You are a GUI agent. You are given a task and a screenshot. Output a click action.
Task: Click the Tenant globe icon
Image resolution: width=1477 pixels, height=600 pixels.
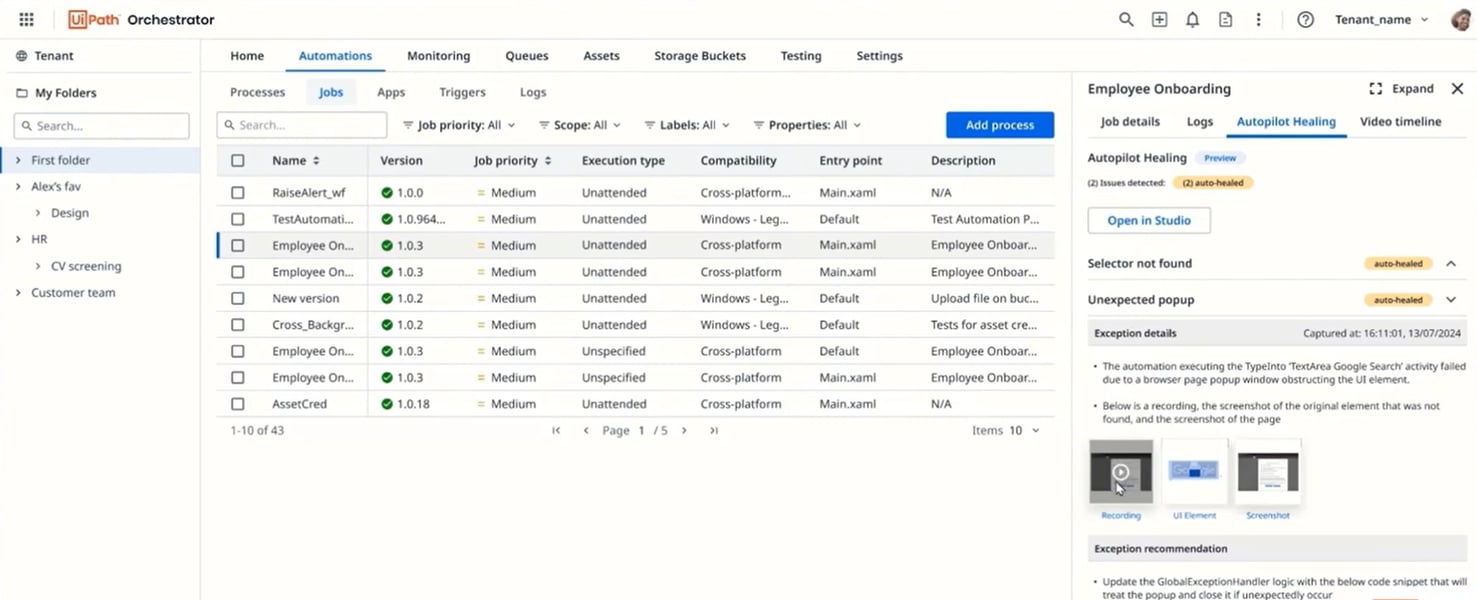pos(21,56)
